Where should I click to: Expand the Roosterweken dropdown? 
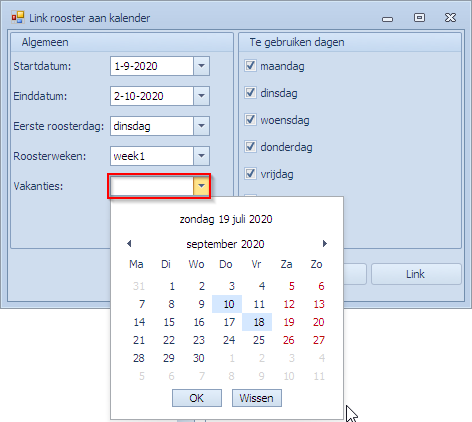[x=201, y=156]
